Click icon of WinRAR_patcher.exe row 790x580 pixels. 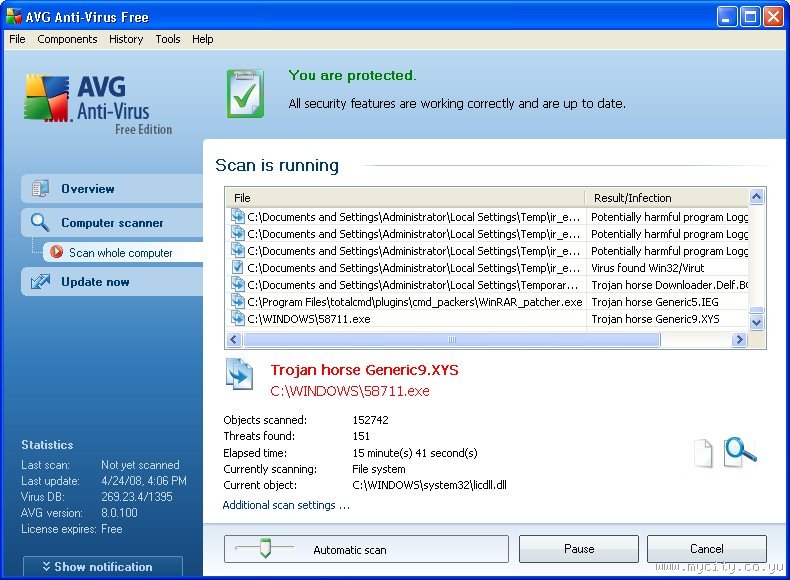pos(237,302)
